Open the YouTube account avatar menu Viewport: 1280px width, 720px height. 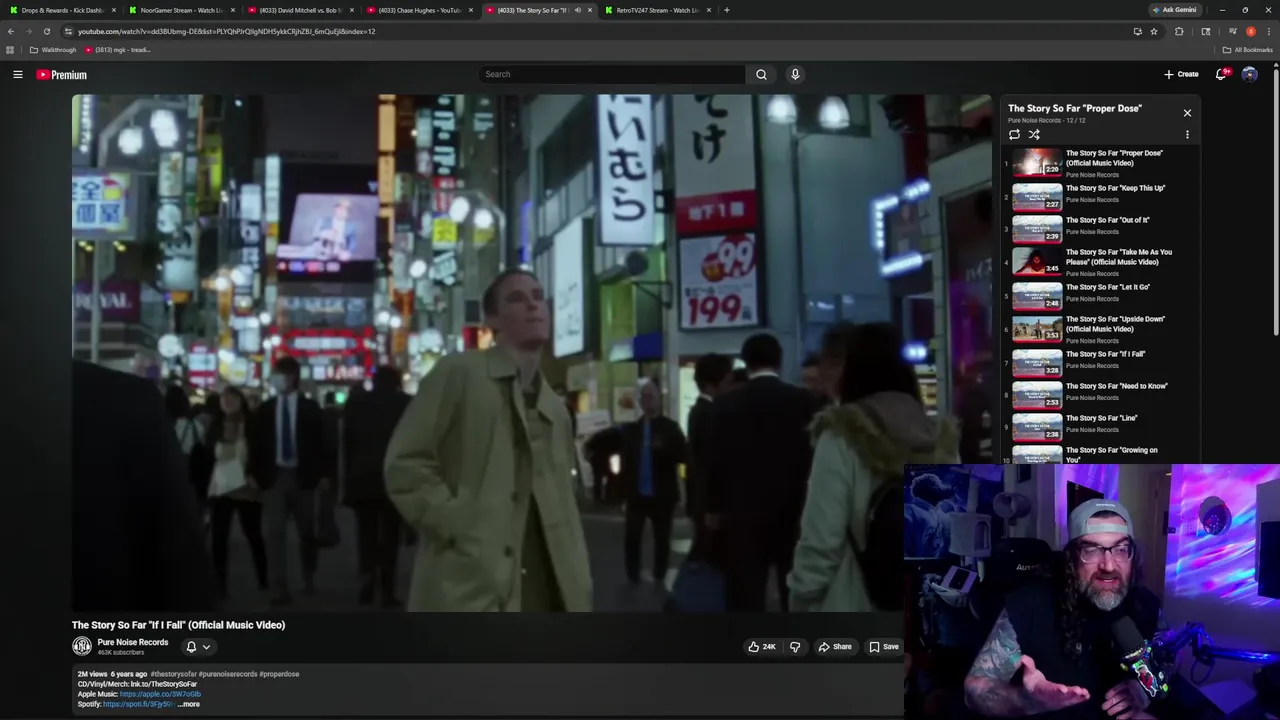[x=1249, y=74]
